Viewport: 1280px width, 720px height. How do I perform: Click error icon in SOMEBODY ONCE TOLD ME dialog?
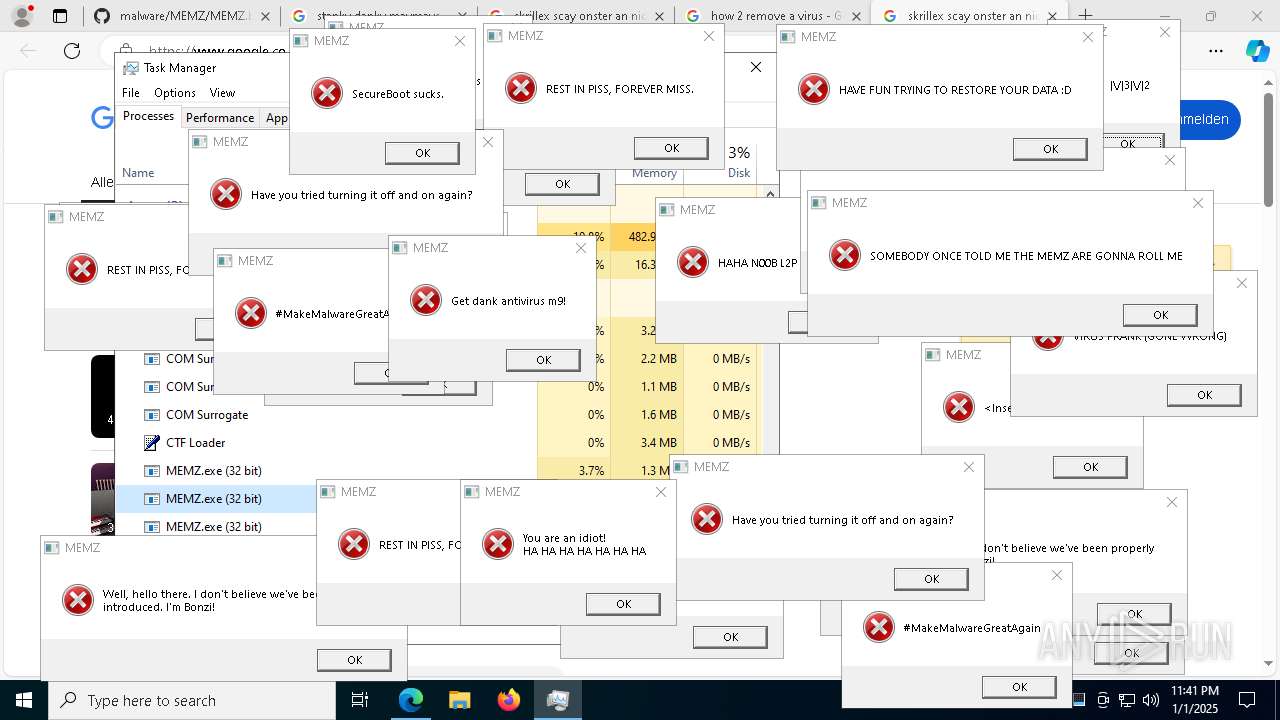845,255
